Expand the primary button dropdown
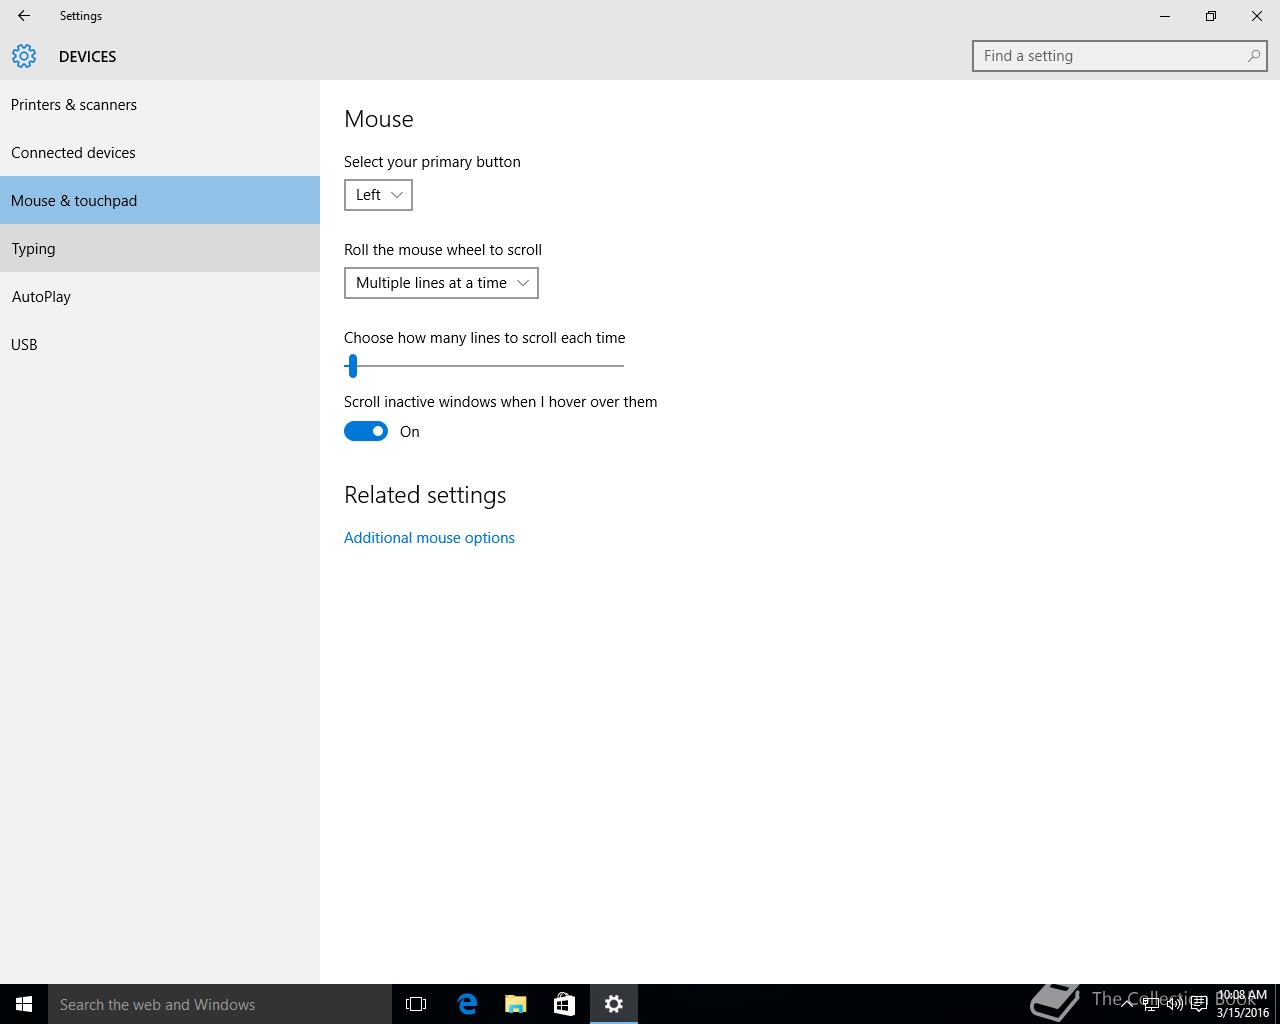Viewport: 1280px width, 1024px height. click(378, 195)
